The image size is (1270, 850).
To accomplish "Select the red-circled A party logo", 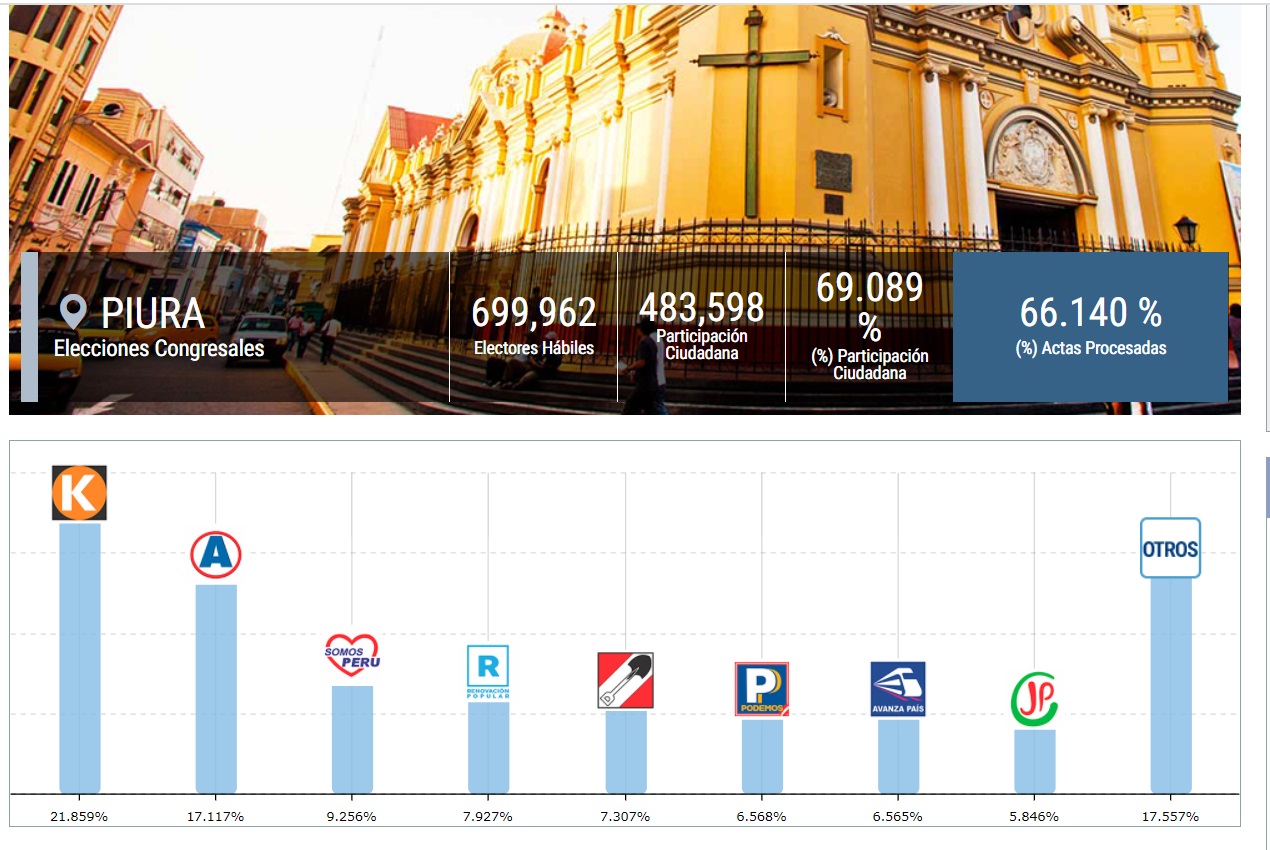I will (x=216, y=555).
